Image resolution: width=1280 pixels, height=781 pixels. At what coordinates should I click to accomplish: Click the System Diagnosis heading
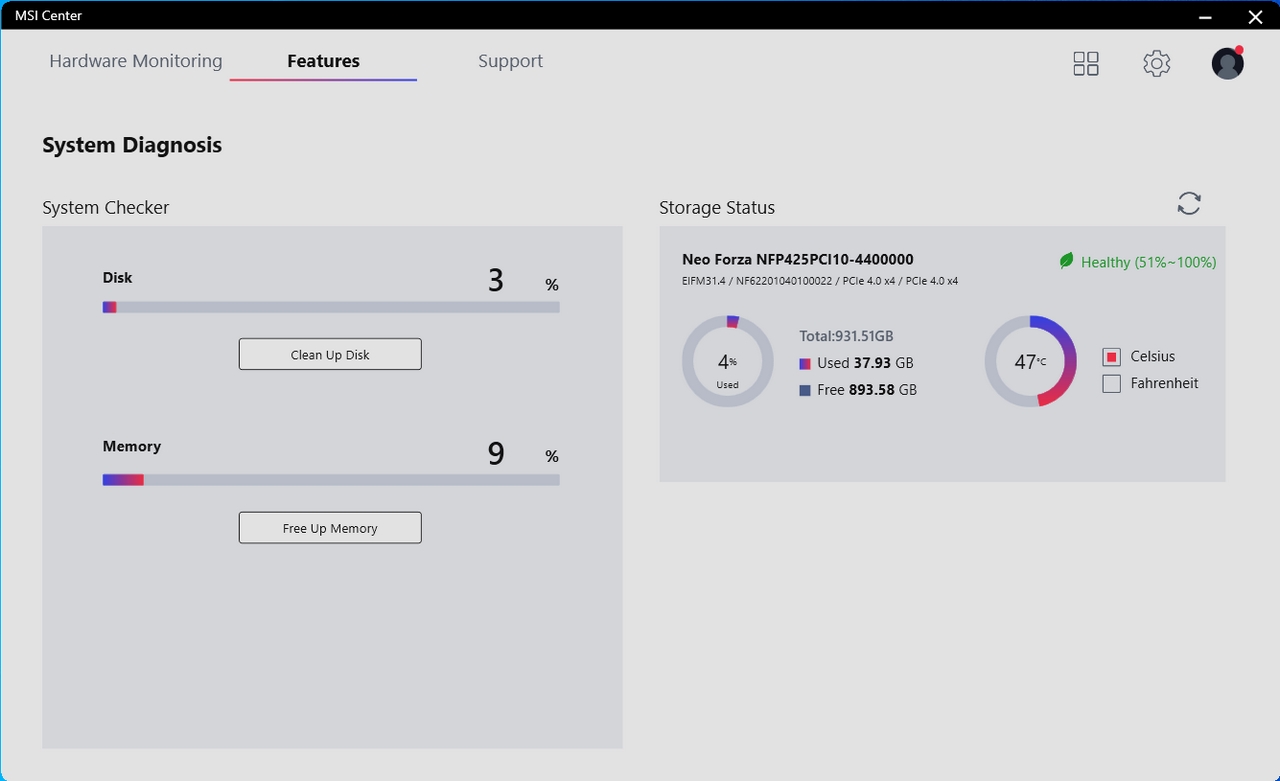click(132, 145)
